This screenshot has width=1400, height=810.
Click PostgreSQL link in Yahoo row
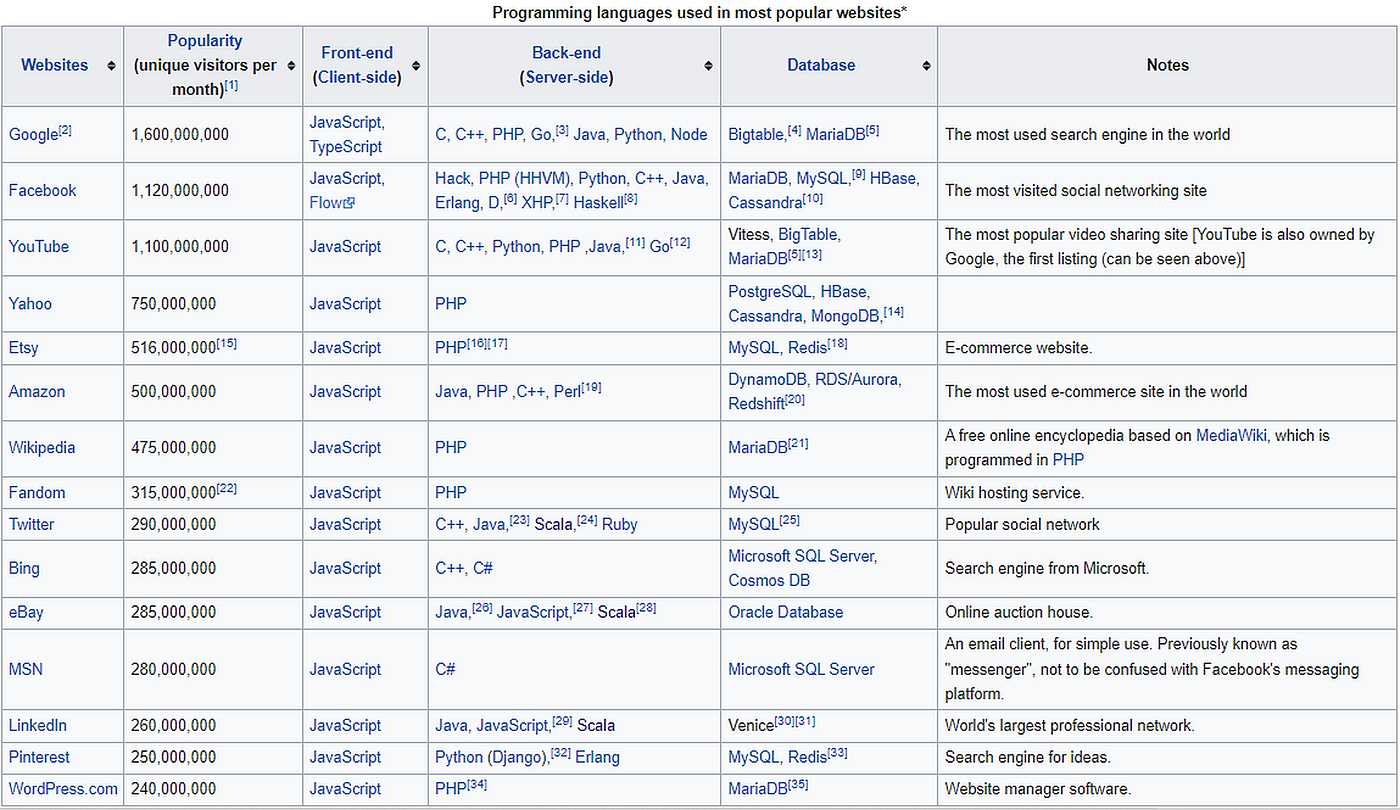click(x=768, y=292)
